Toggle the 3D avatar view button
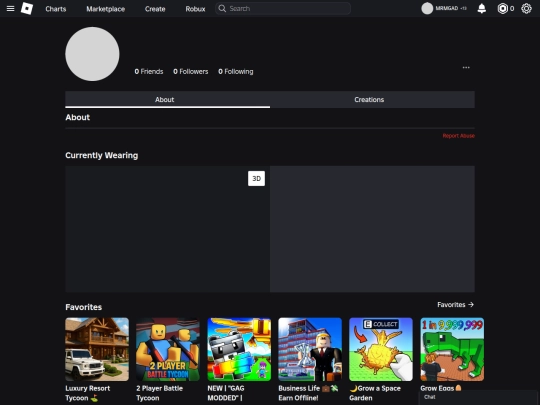 (x=256, y=178)
